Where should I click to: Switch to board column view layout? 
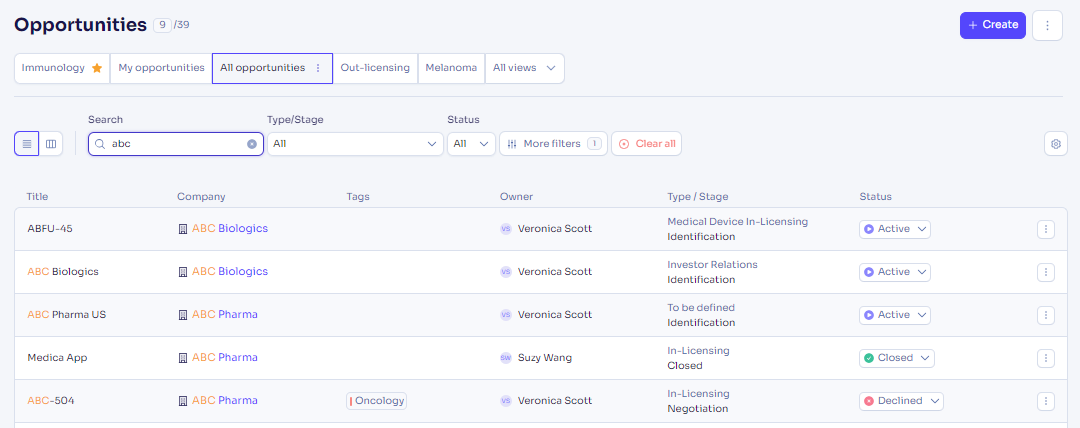(51, 144)
